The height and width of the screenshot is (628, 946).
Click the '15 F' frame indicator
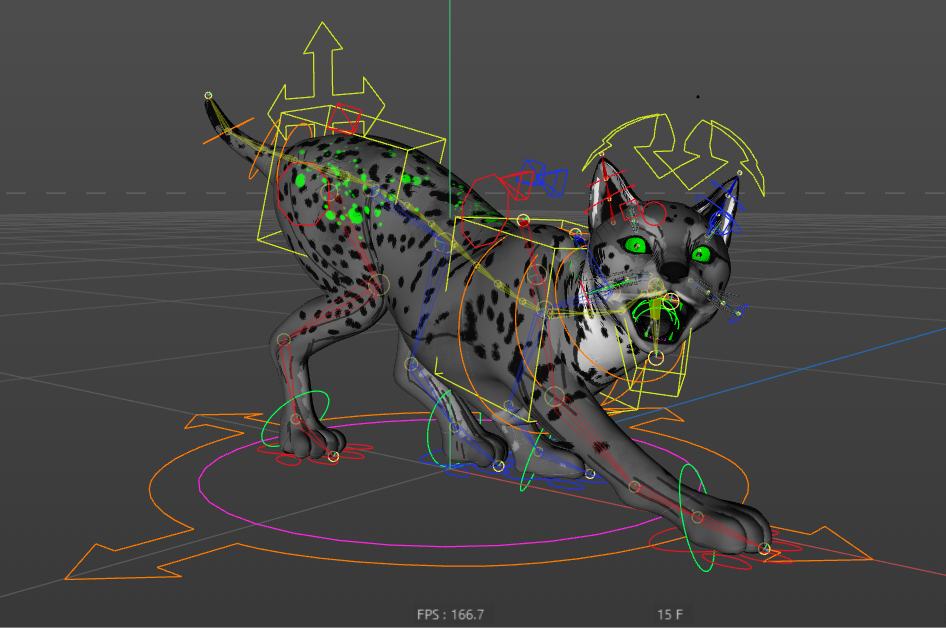pyautogui.click(x=670, y=615)
